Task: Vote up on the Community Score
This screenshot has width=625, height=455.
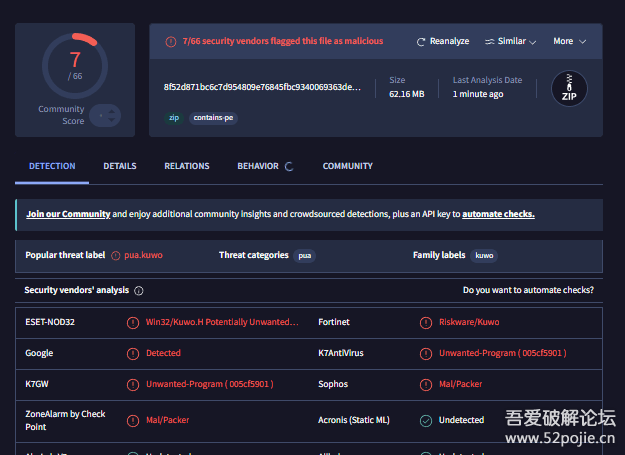Action: coord(112,111)
